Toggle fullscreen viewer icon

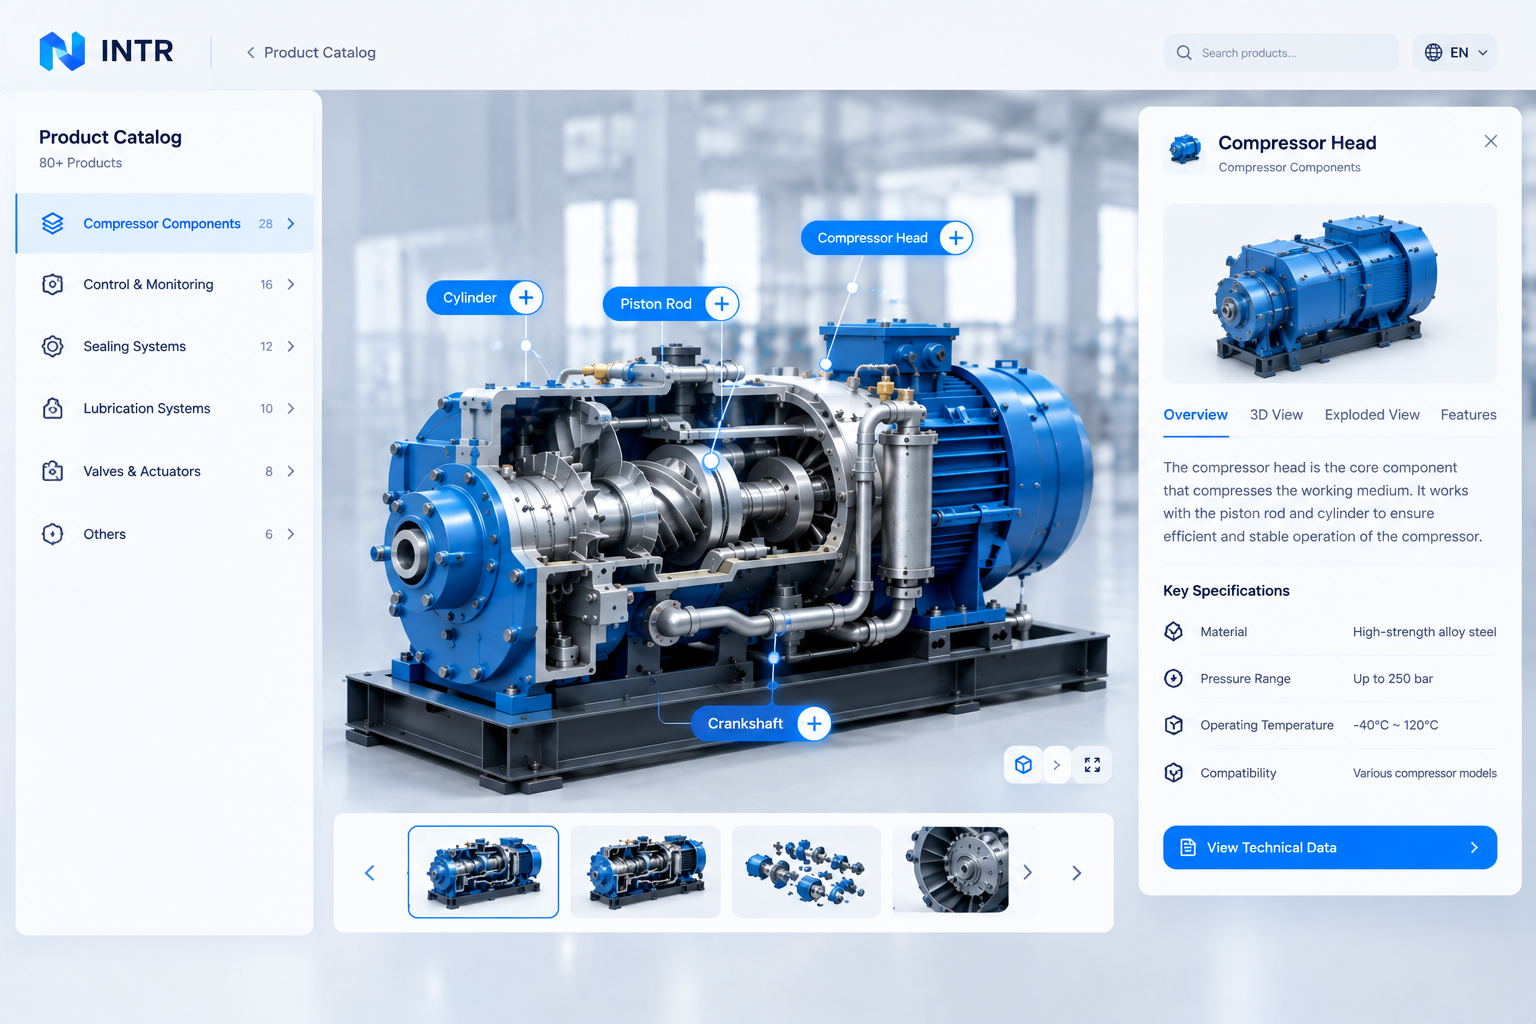tap(1092, 765)
